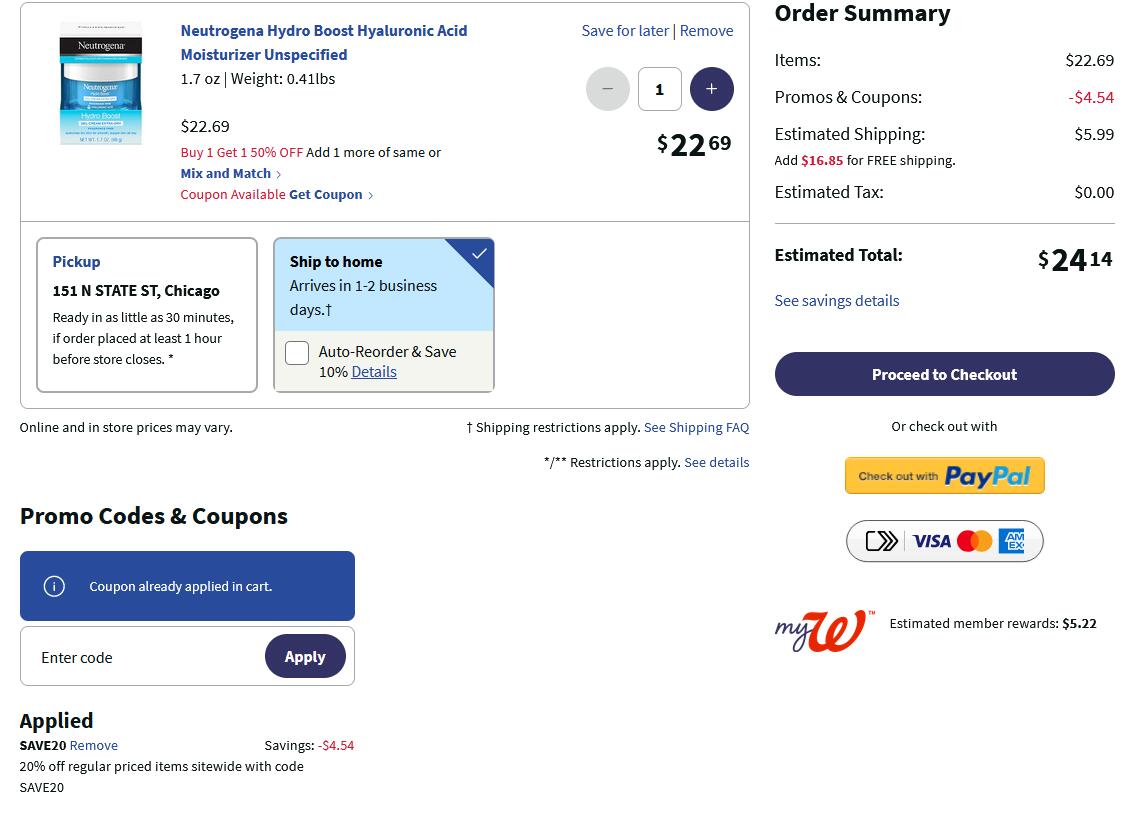Image resolution: width=1122 pixels, height=822 pixels.
Task: Enable Auto-Reorder & Save checkbox
Action: pyautogui.click(x=297, y=353)
